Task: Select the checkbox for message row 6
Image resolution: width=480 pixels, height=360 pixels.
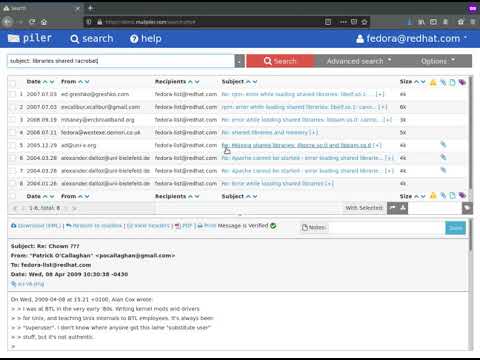Action: 13,158
